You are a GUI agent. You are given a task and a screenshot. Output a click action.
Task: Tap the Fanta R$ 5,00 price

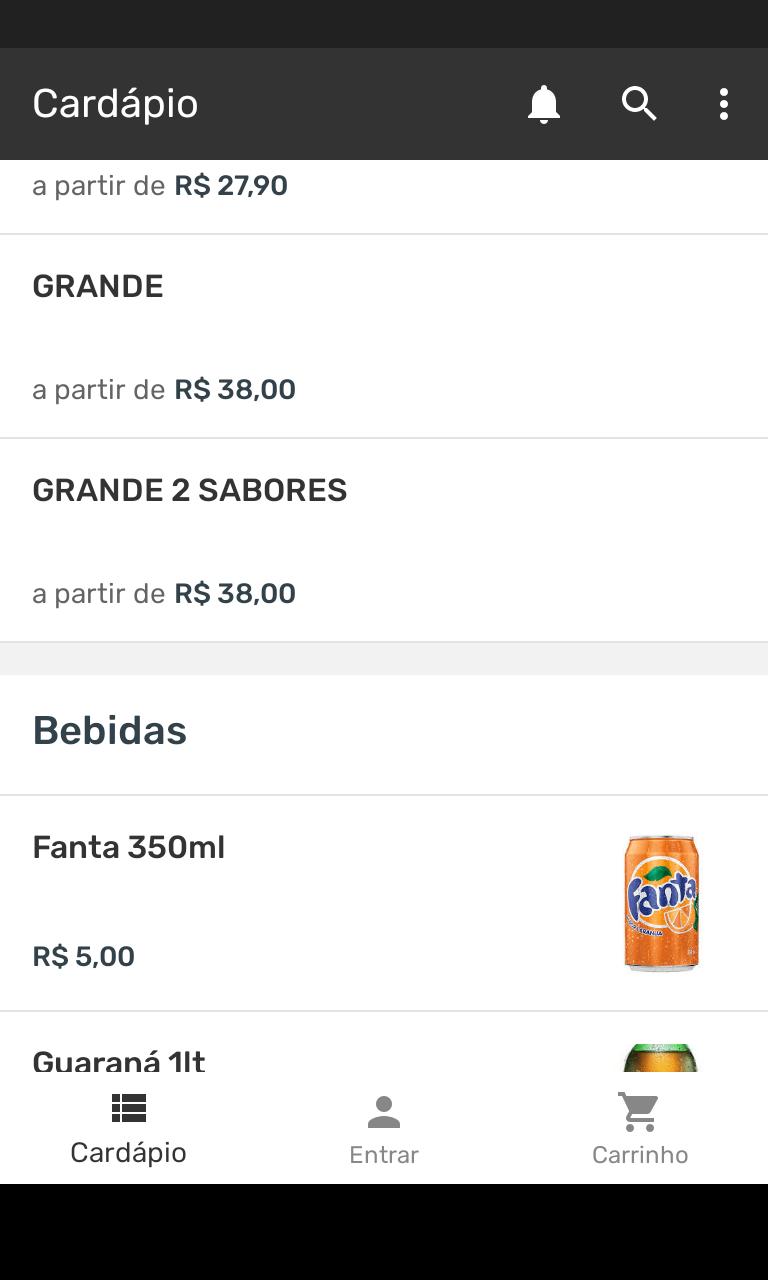pyautogui.click(x=84, y=957)
